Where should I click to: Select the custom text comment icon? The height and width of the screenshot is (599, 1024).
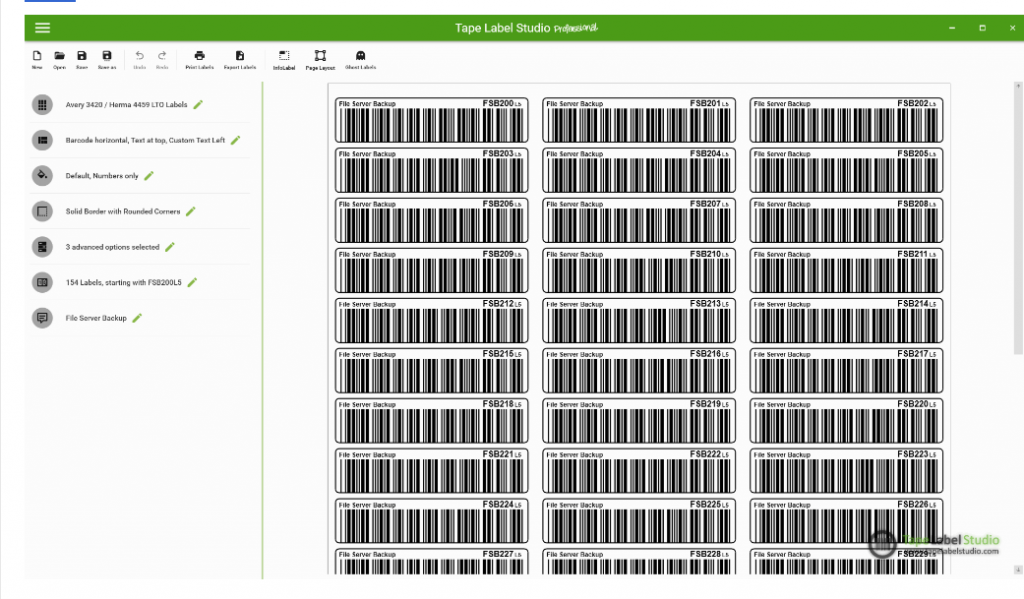(x=42, y=318)
